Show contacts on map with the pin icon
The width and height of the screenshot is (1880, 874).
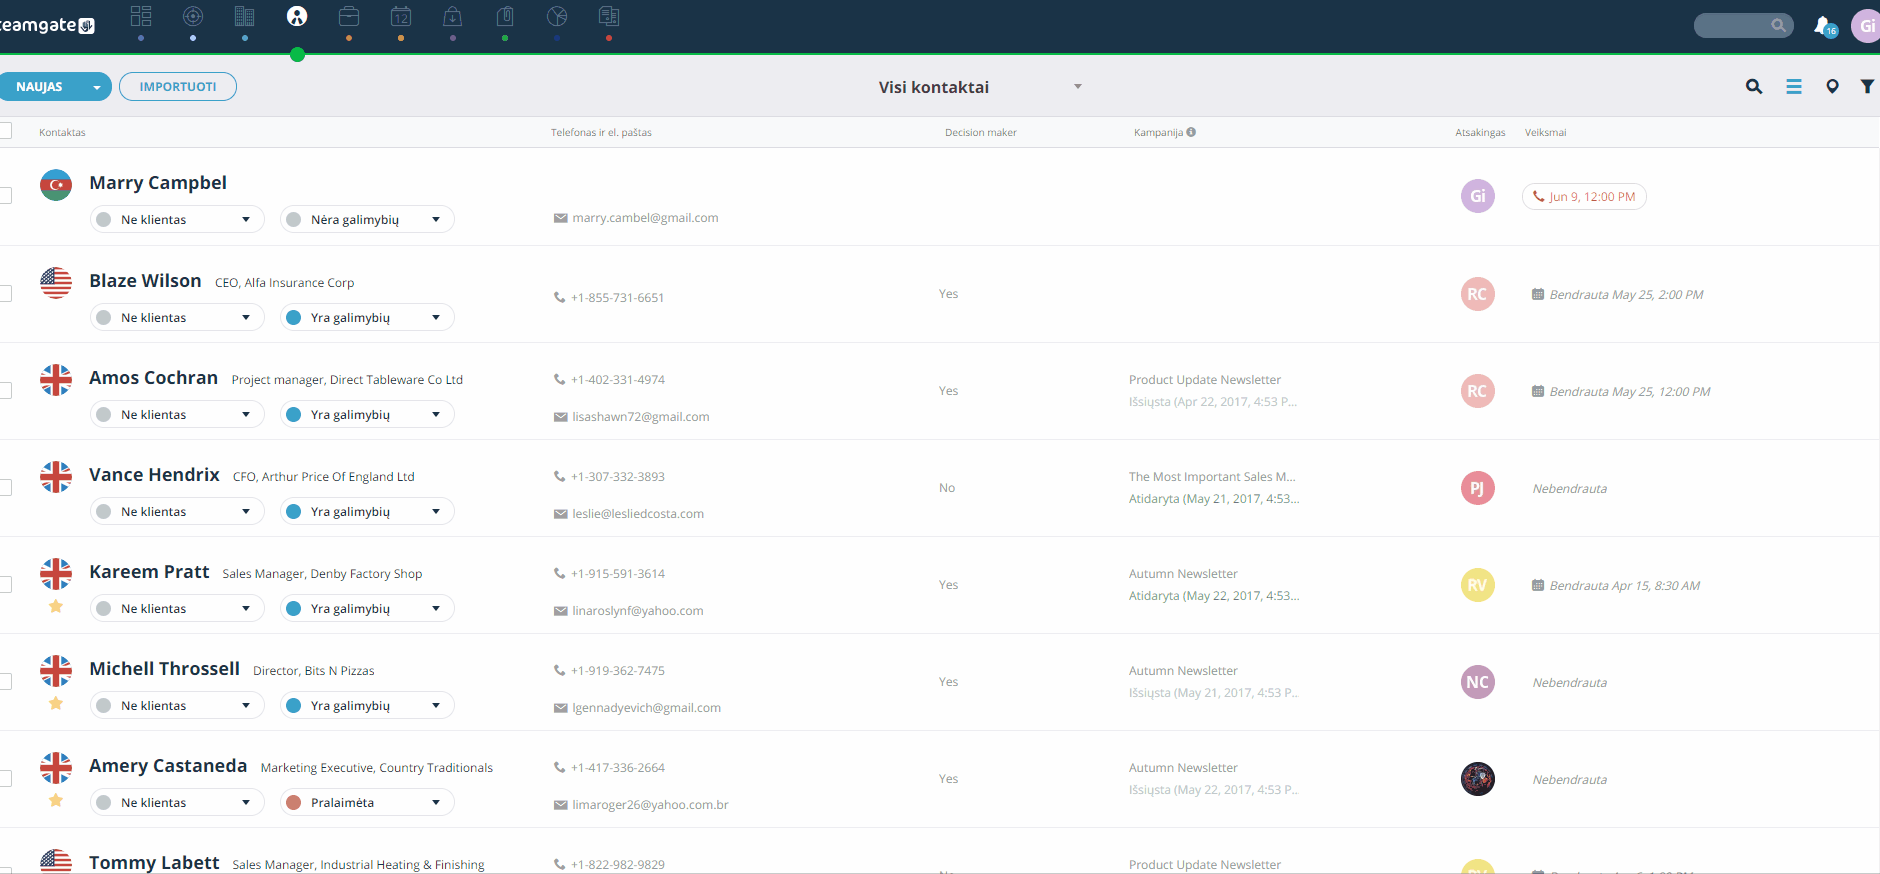[1832, 87]
